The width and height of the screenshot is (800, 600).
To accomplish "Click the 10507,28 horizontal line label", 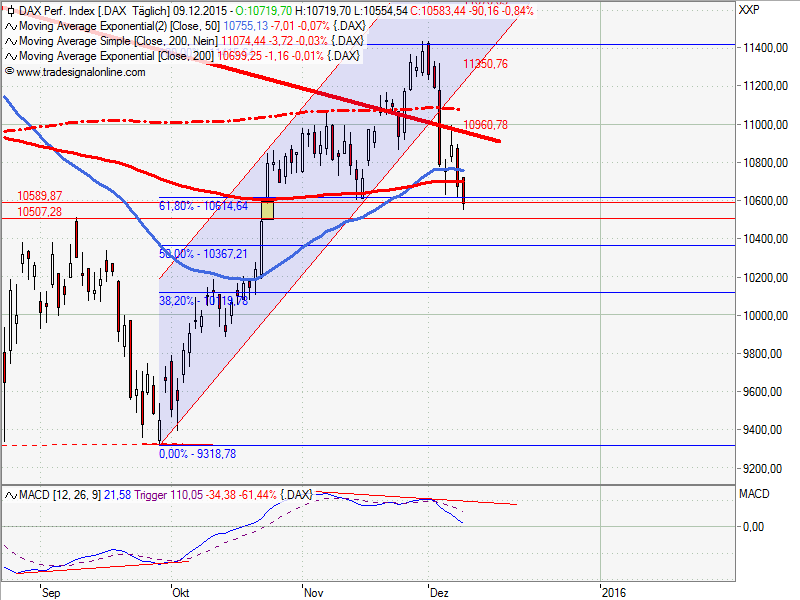I will coord(40,211).
